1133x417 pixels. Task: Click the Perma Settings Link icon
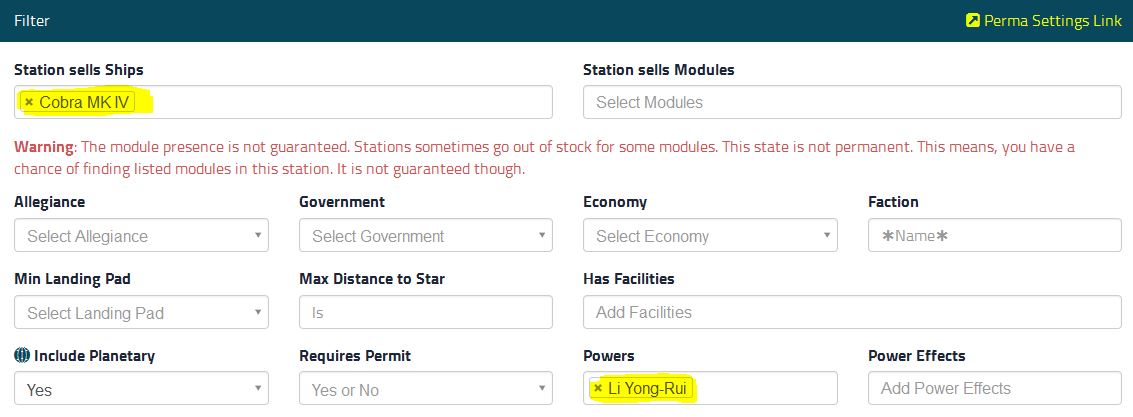point(973,21)
